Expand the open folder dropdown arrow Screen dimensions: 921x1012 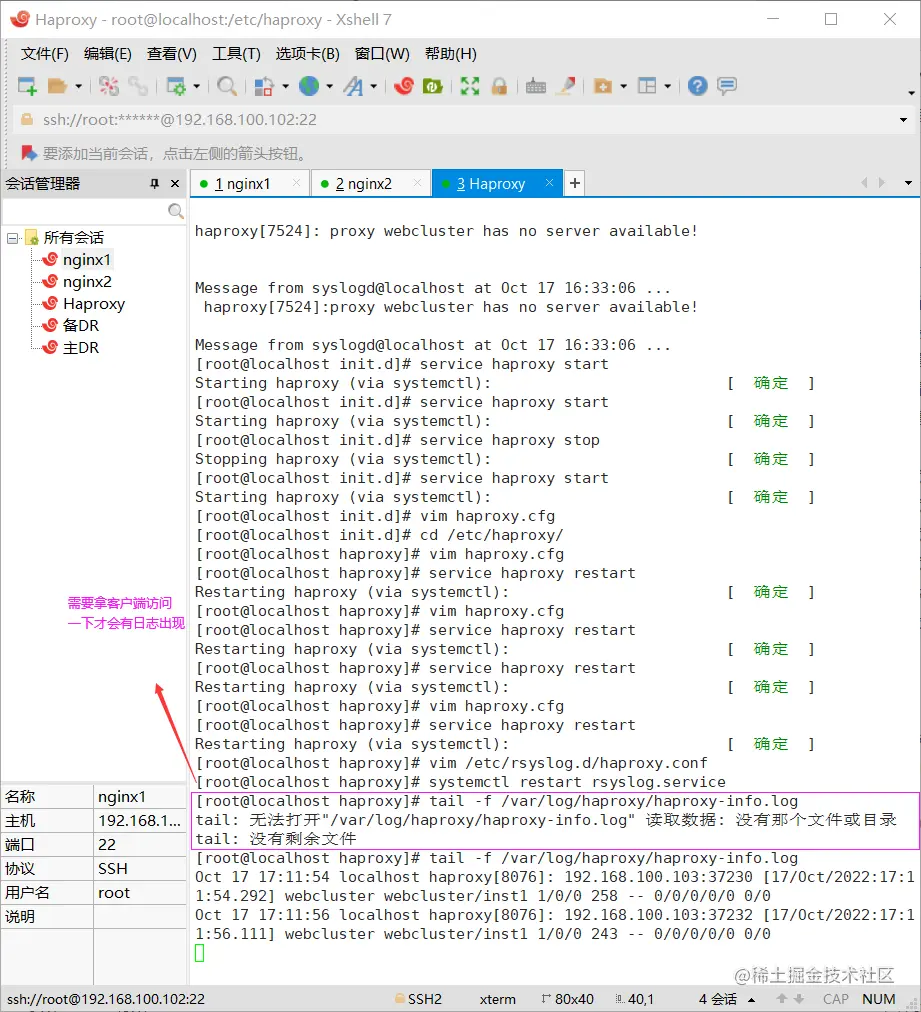79,86
